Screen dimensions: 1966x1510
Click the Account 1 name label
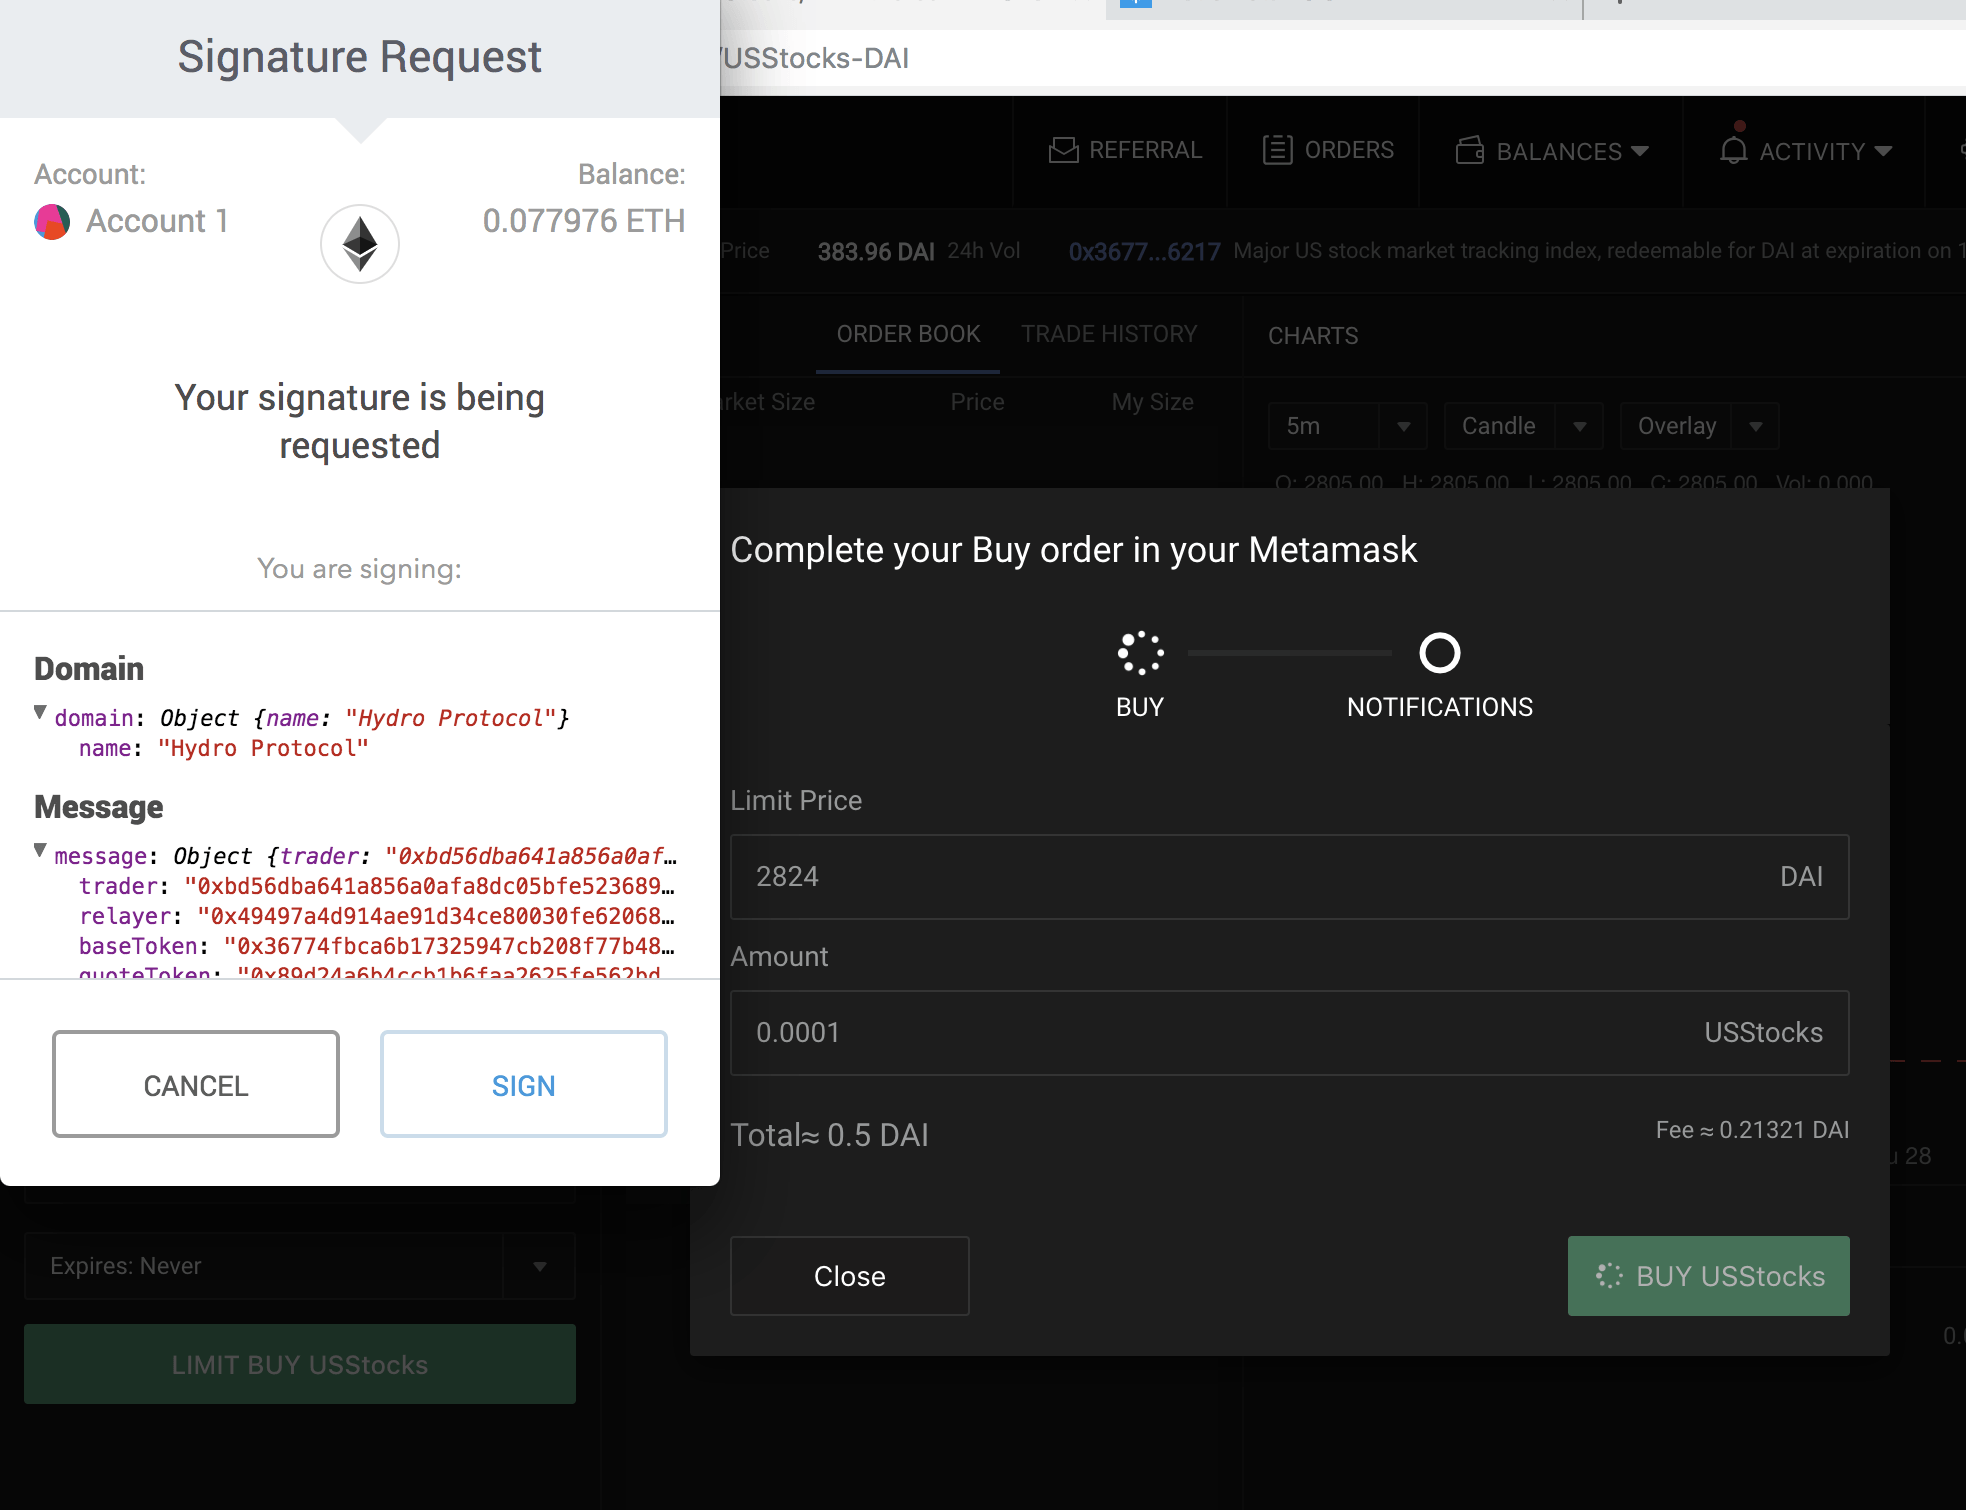[157, 221]
